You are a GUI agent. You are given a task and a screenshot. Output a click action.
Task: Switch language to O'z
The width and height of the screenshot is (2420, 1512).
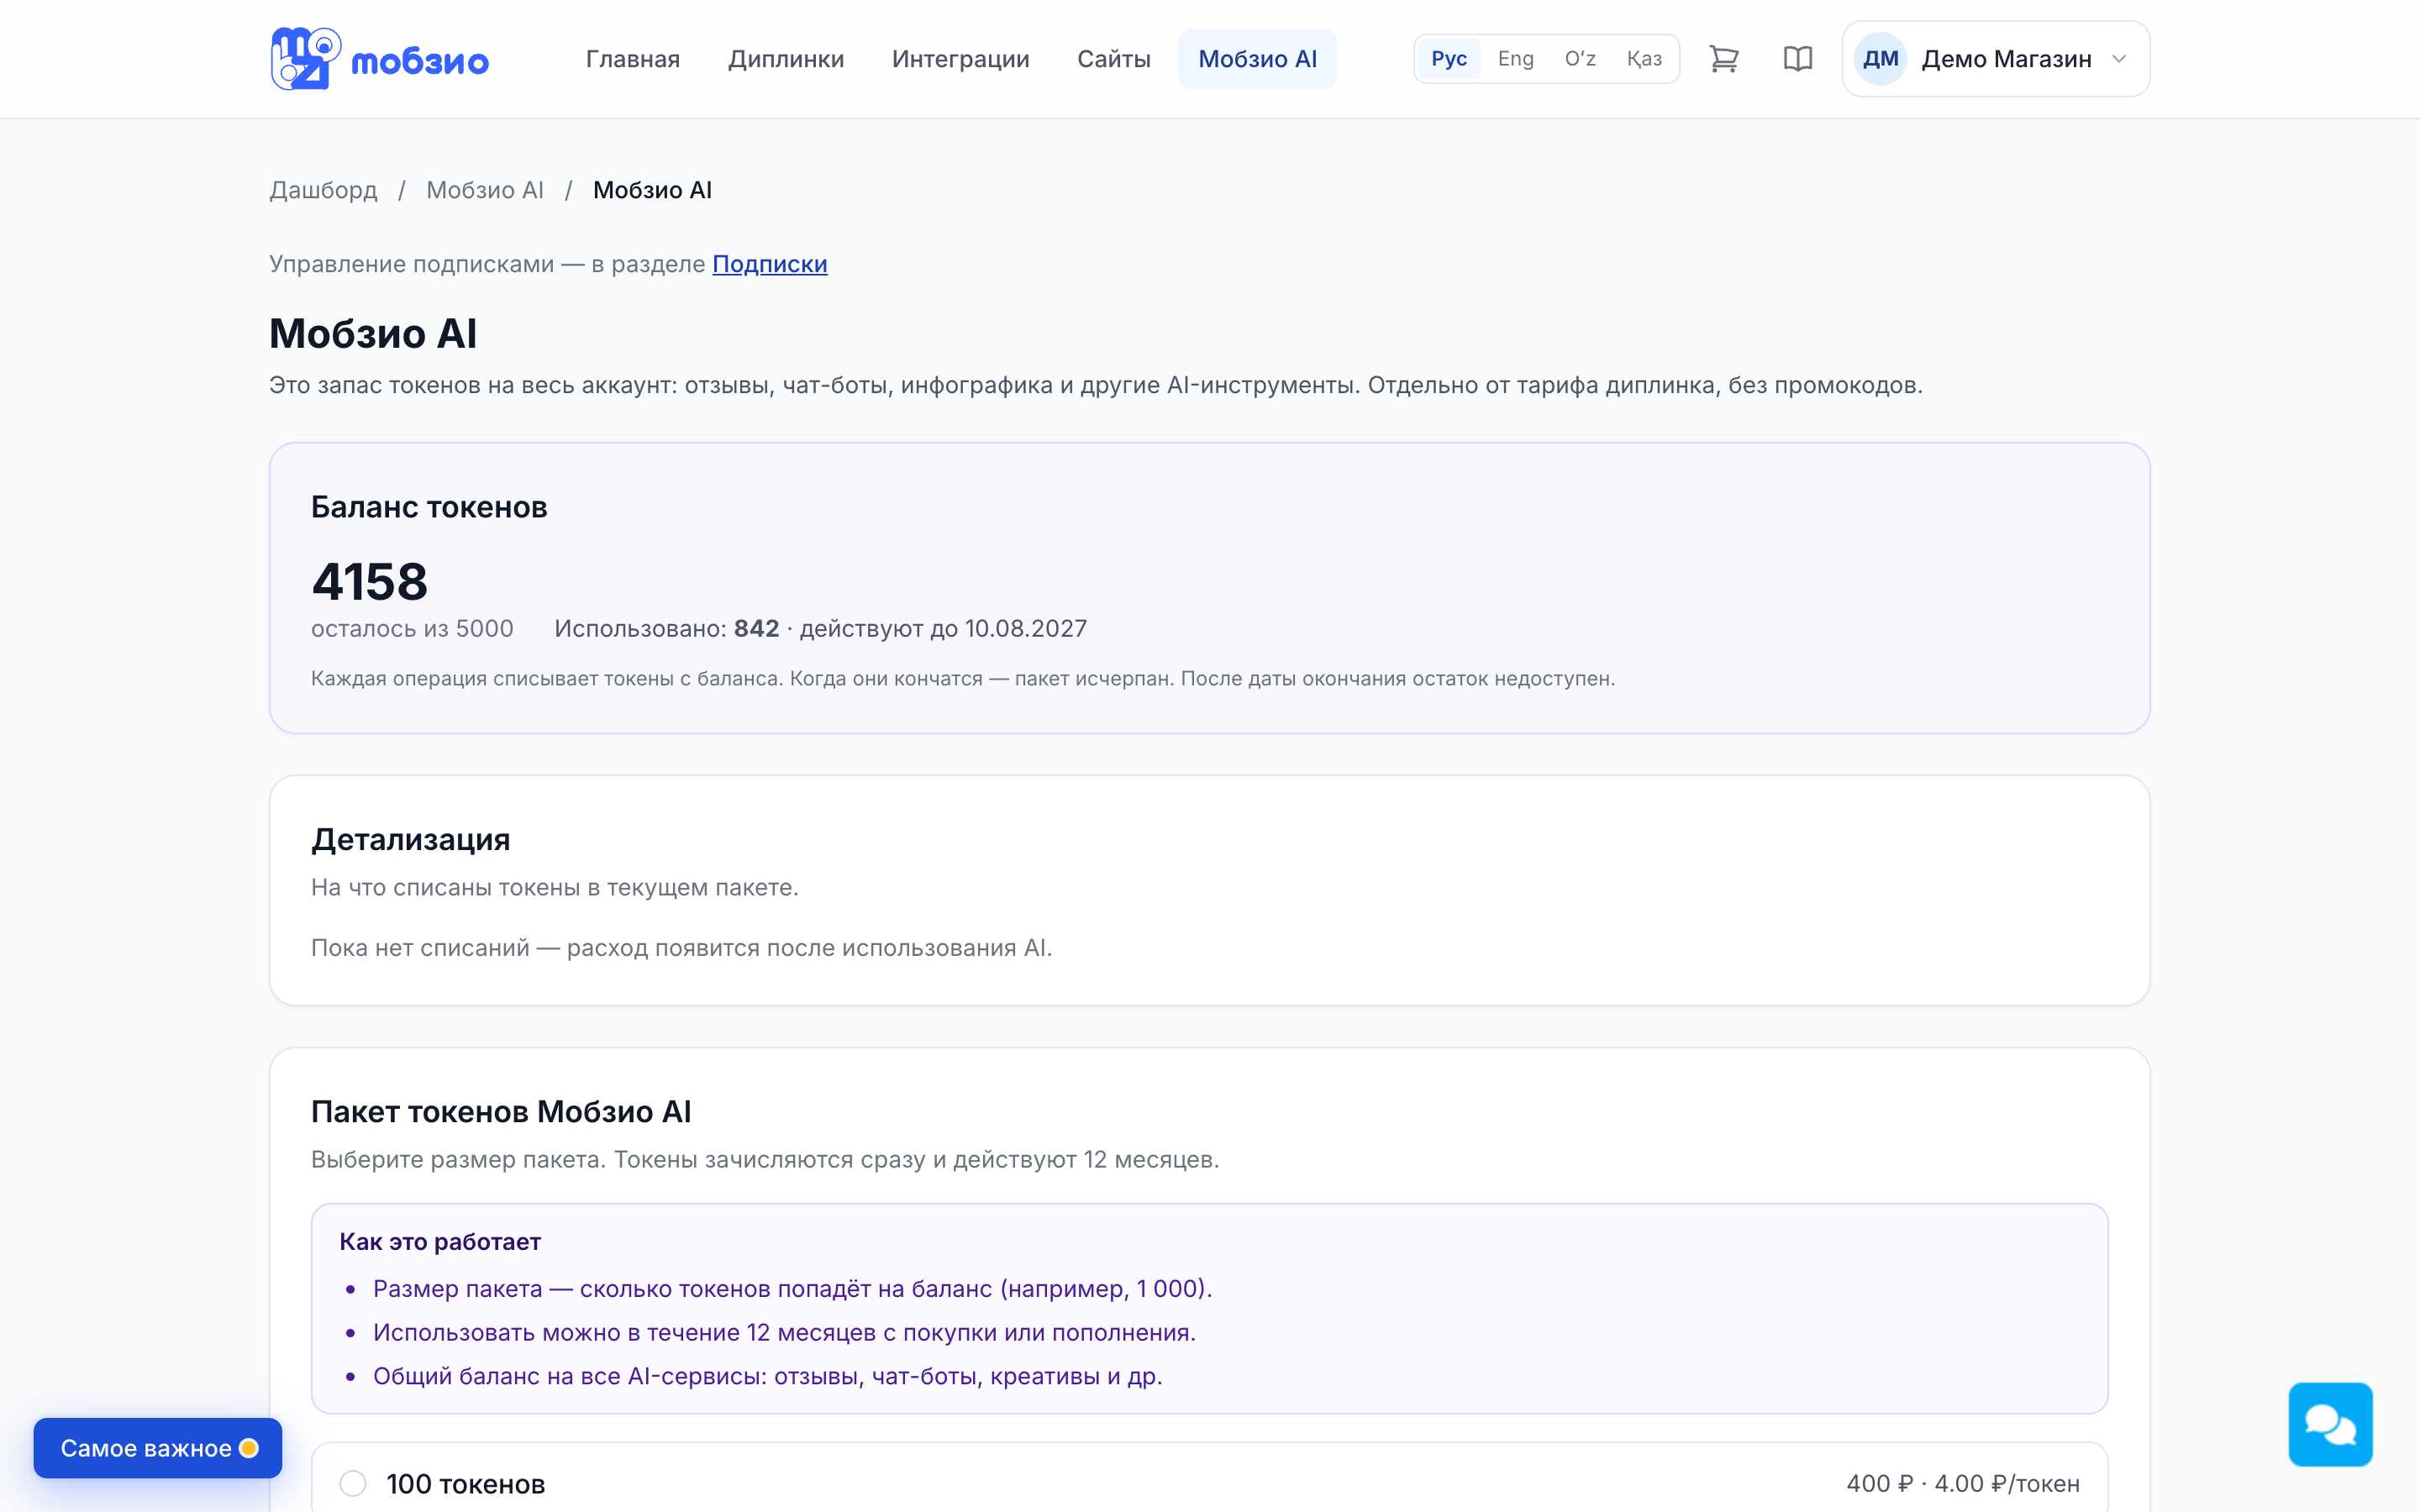pos(1580,59)
